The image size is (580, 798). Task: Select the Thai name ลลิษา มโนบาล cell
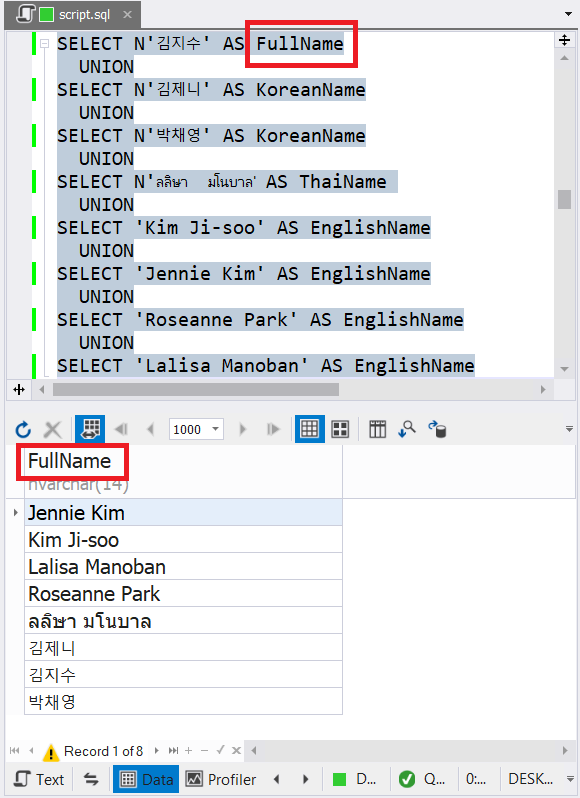pos(183,620)
